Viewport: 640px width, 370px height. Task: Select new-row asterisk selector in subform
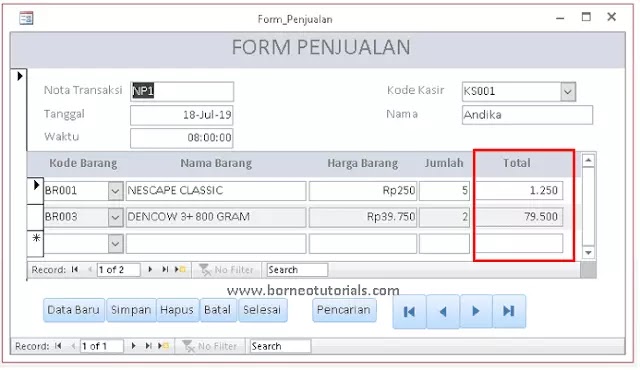click(x=36, y=244)
